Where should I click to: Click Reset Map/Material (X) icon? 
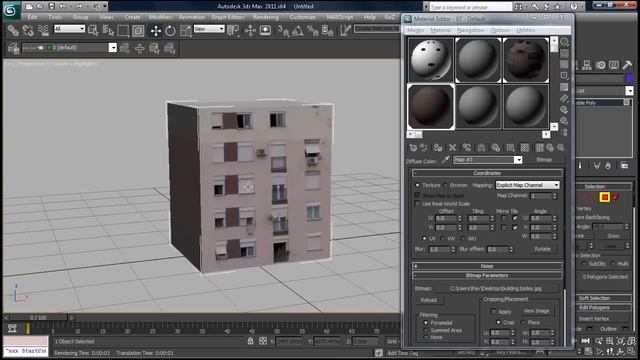pos(452,148)
